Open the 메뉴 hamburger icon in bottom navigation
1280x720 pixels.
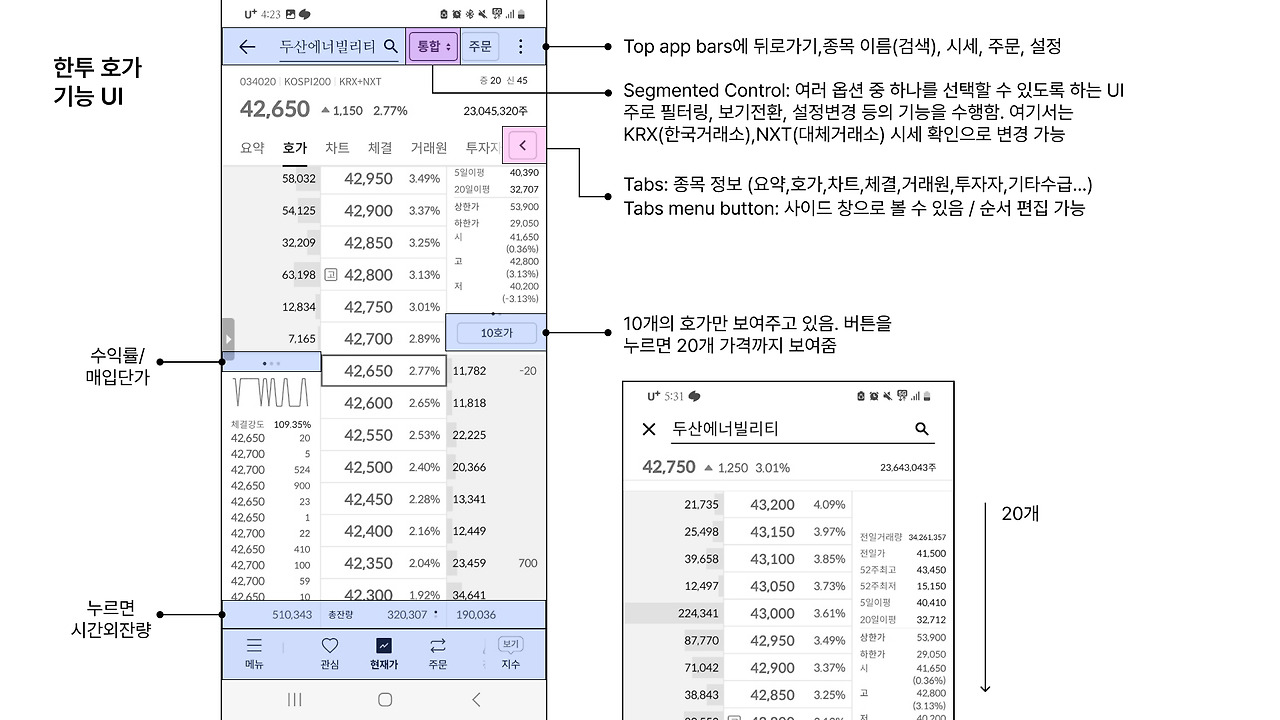tap(254, 646)
